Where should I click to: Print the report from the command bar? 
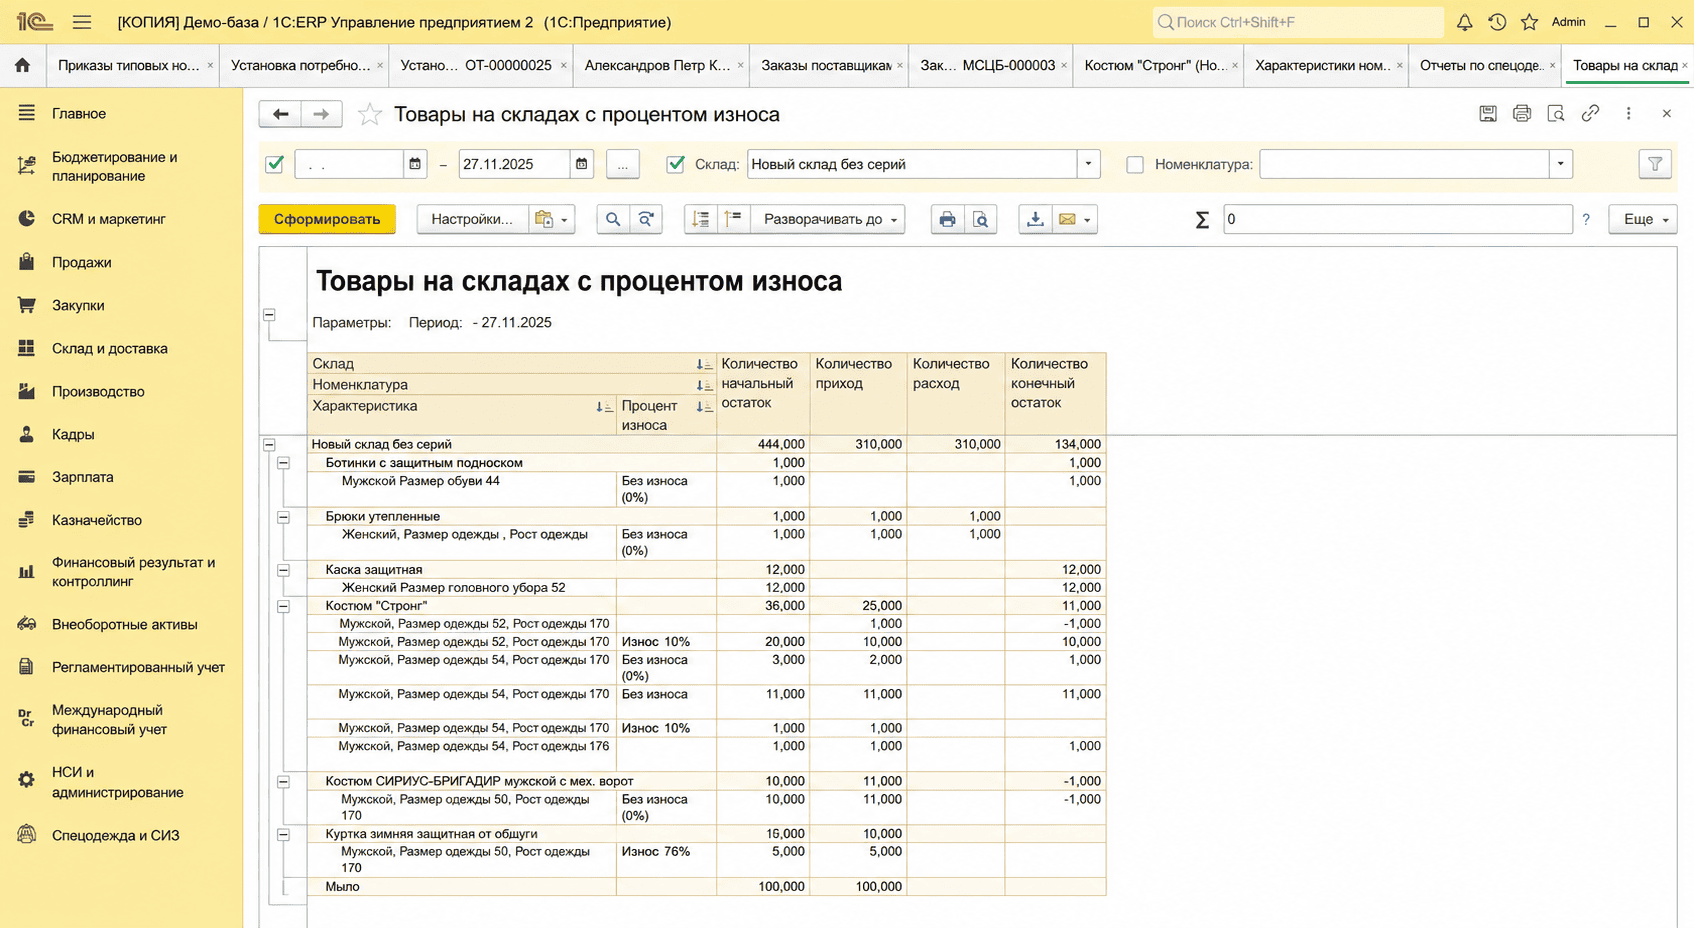(947, 219)
